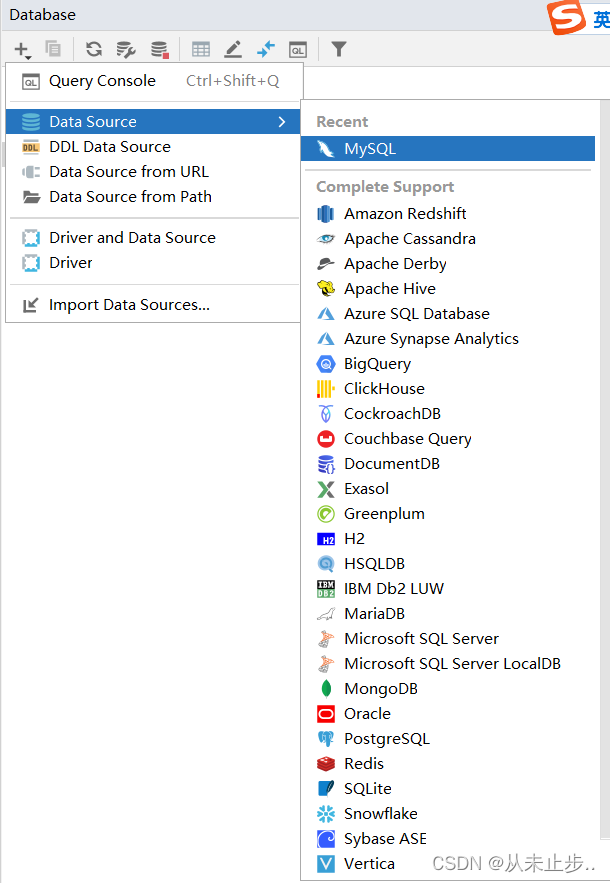Choose Data Source from URL

pyautogui.click(x=153, y=172)
